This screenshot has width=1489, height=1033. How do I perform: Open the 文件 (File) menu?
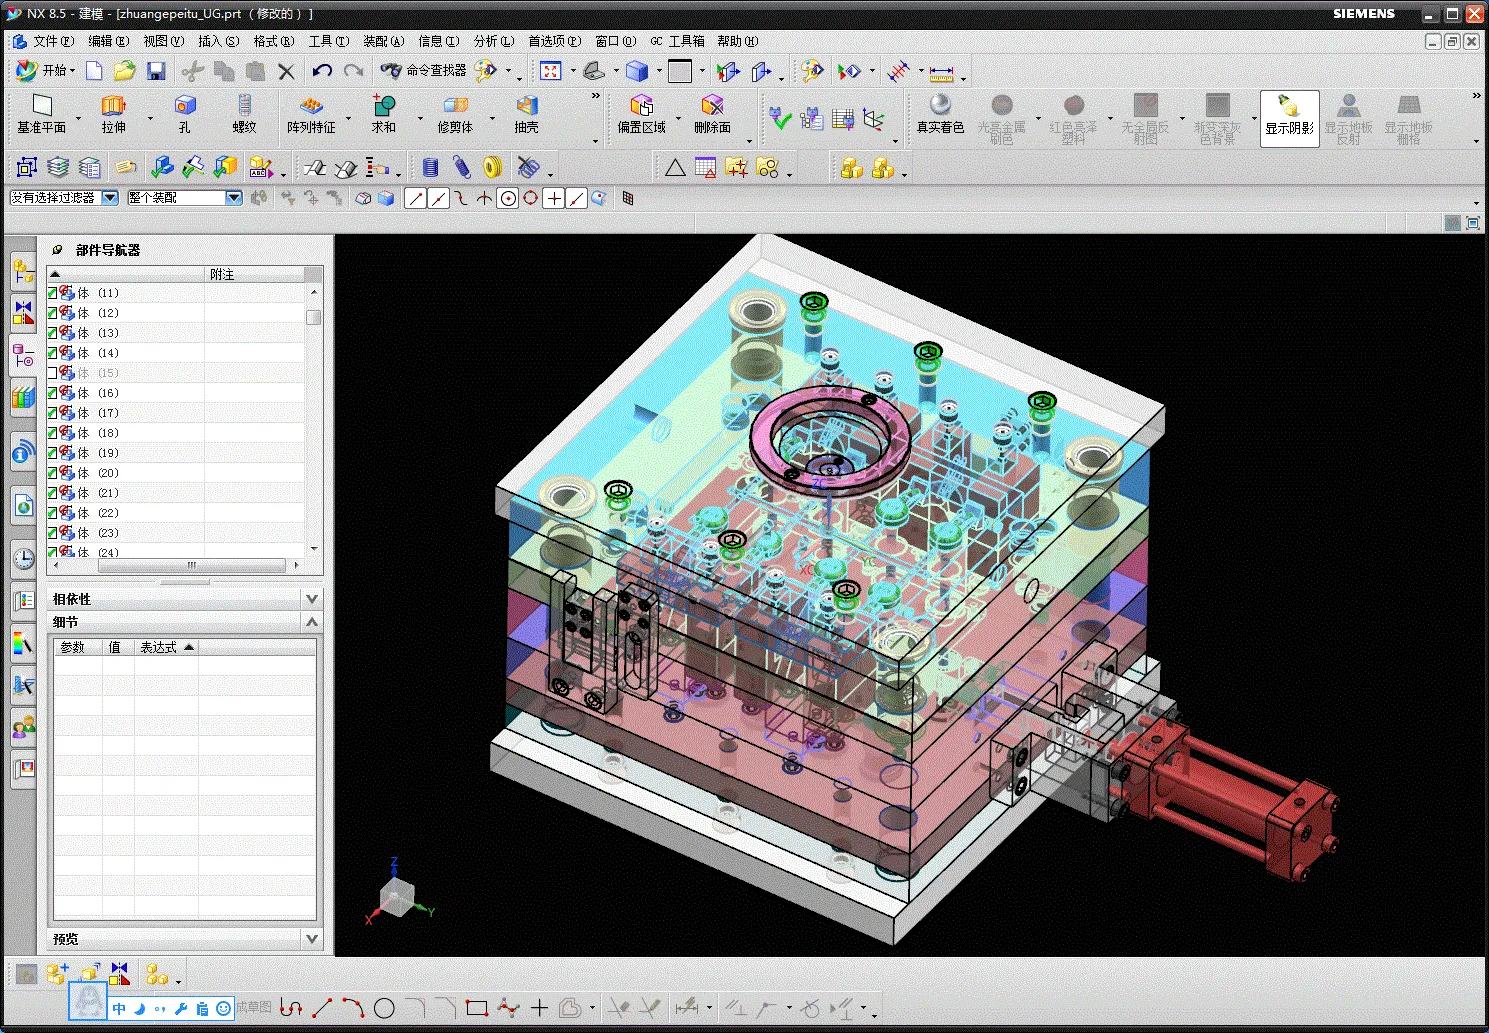(52, 41)
